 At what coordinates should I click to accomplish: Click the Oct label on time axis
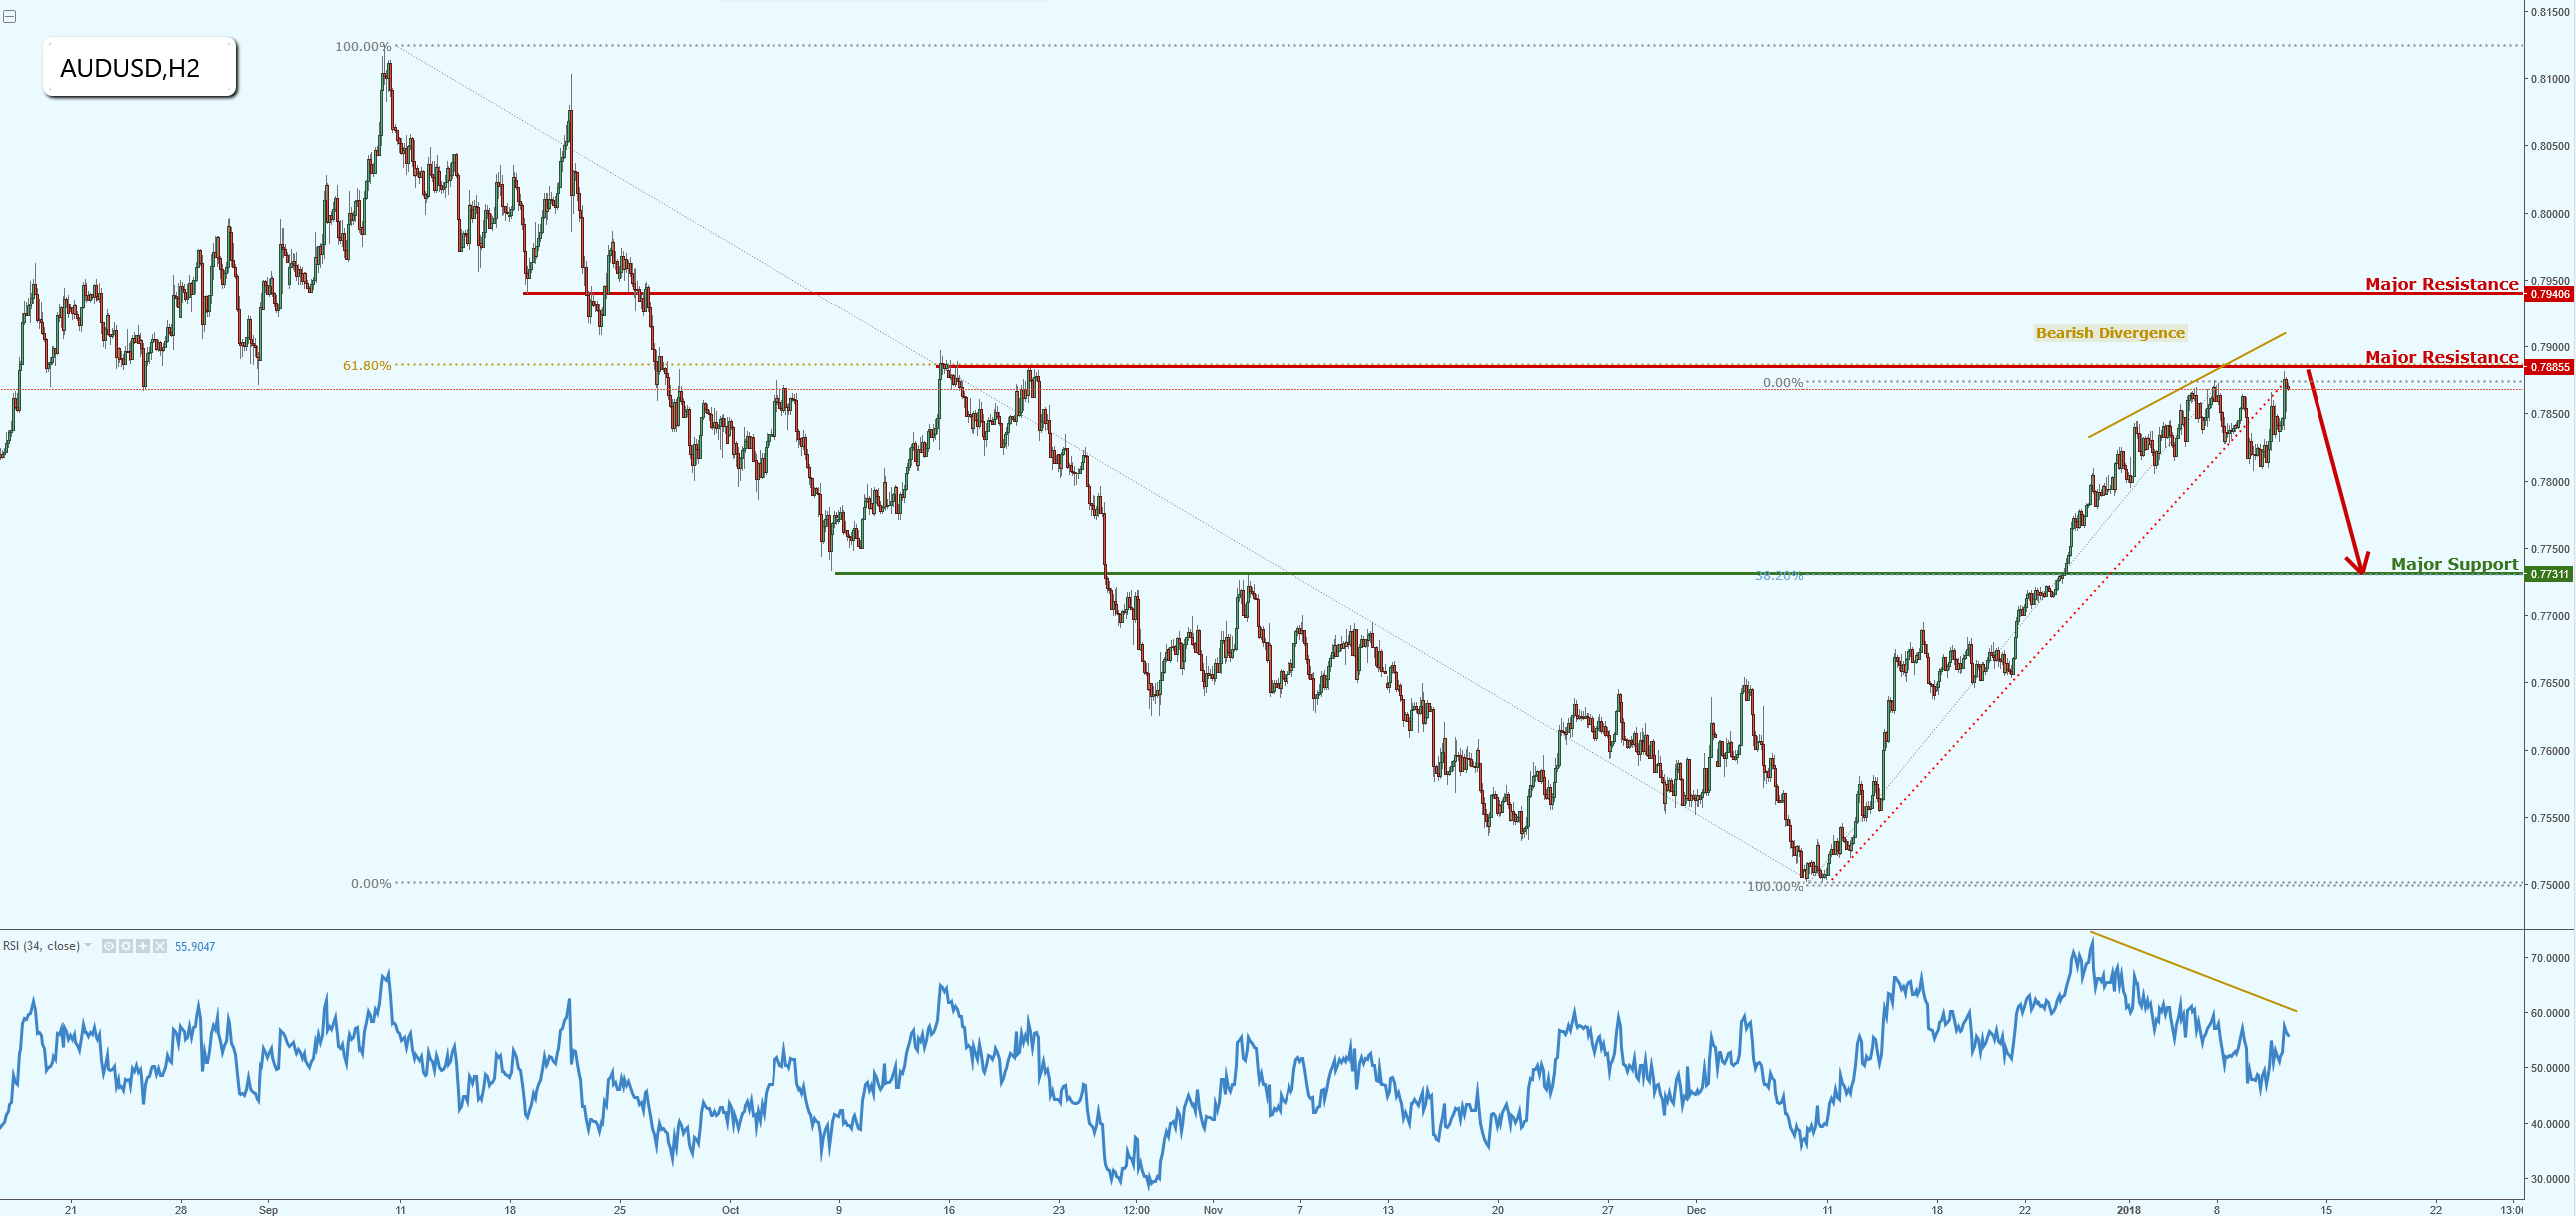(x=730, y=1209)
